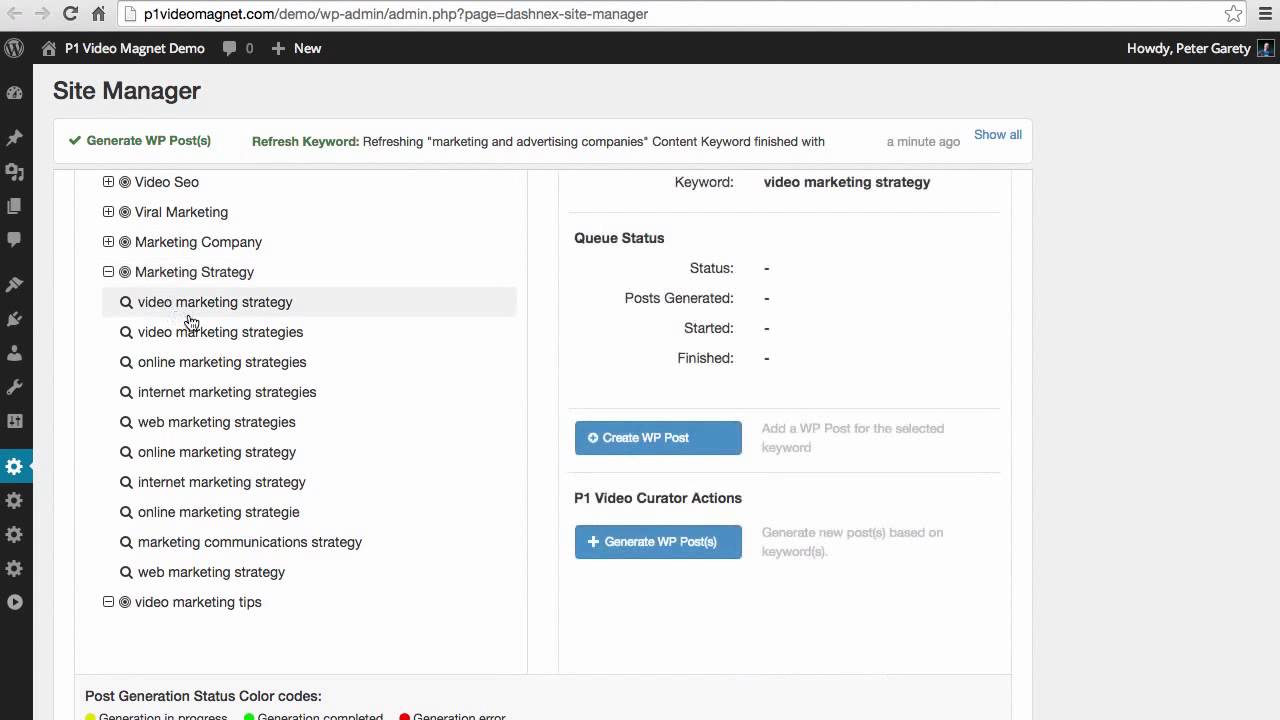Click the play icon in the sidebar
This screenshot has width=1280, height=720.
pos(14,602)
